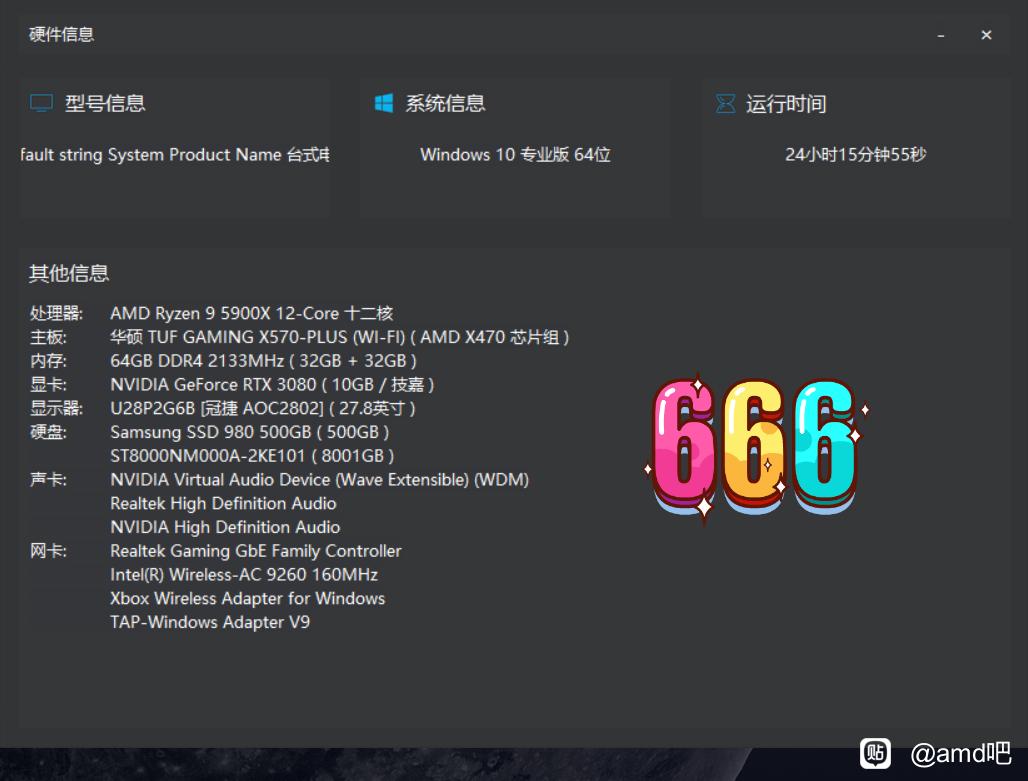This screenshot has height=781, width=1028.
Task: Click the U28P2G6B monitor line
Action: tap(263, 409)
